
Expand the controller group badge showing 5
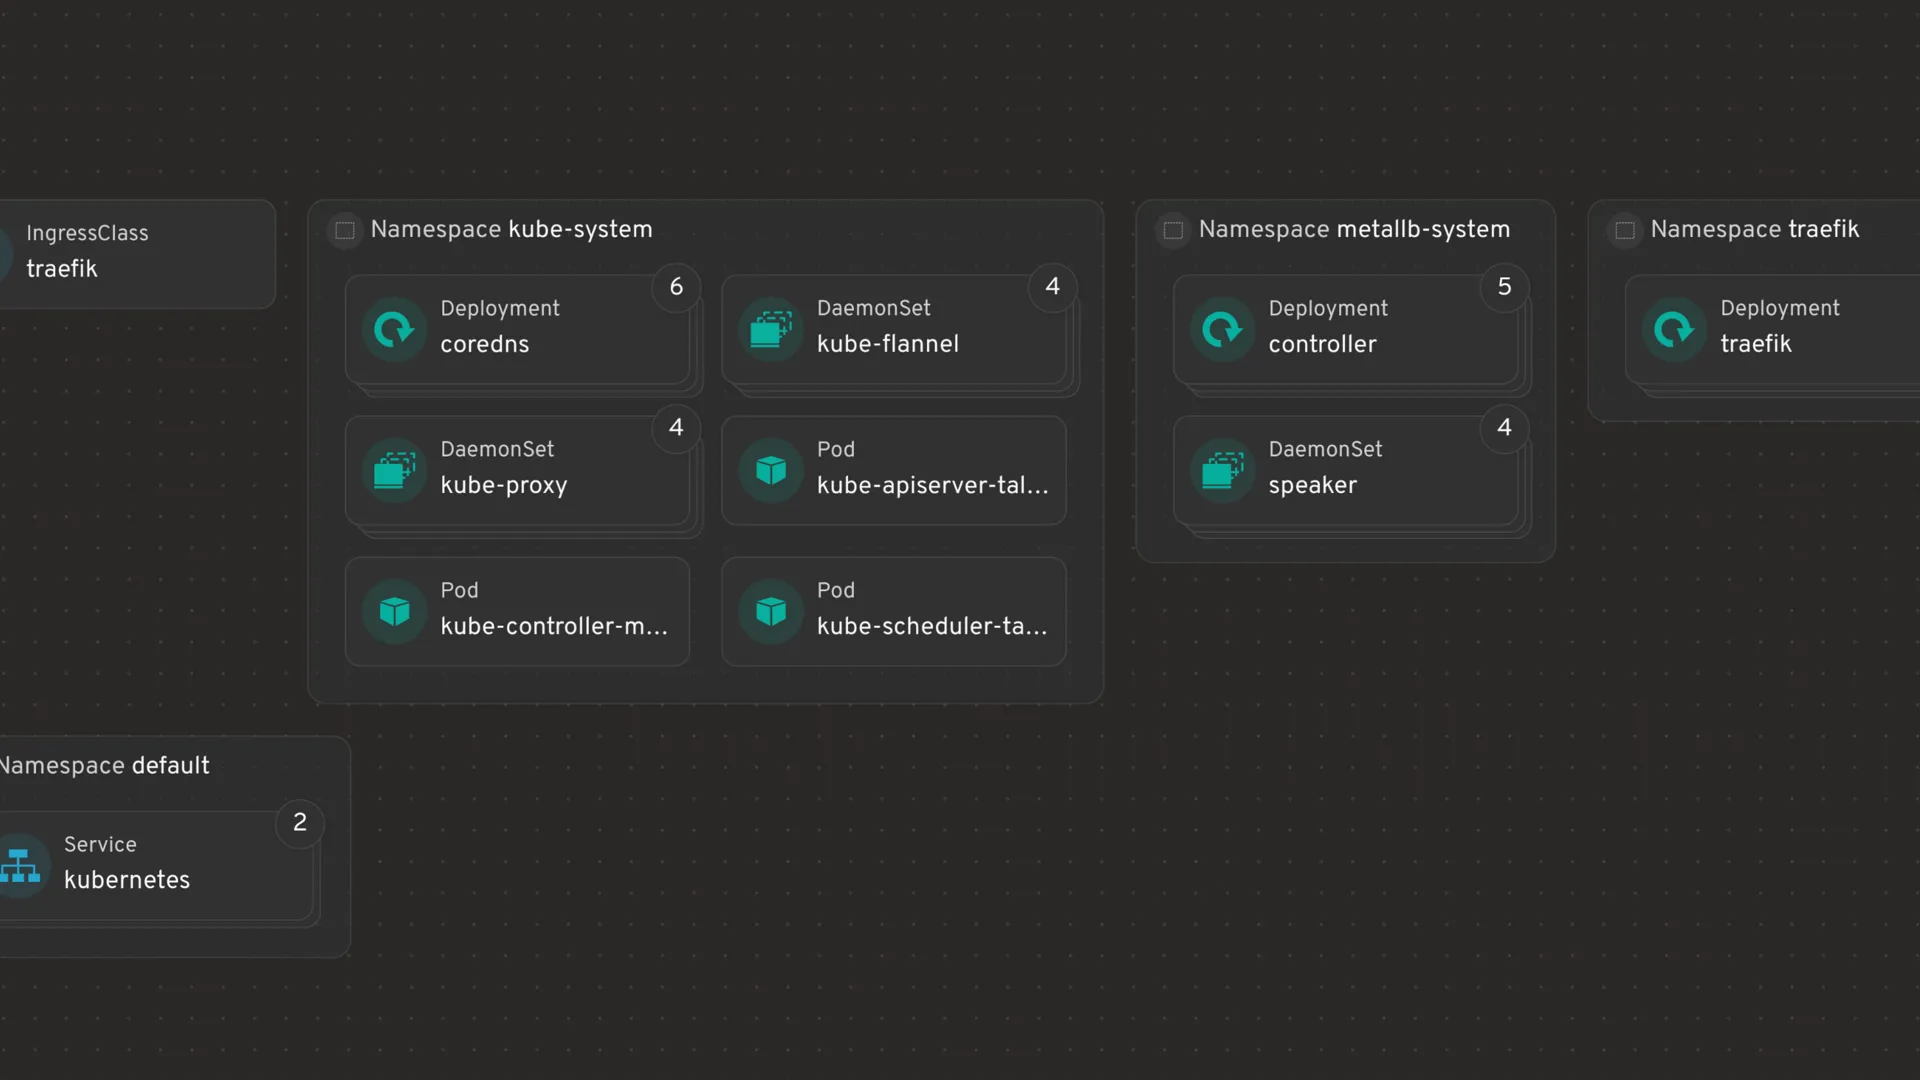coord(1504,287)
